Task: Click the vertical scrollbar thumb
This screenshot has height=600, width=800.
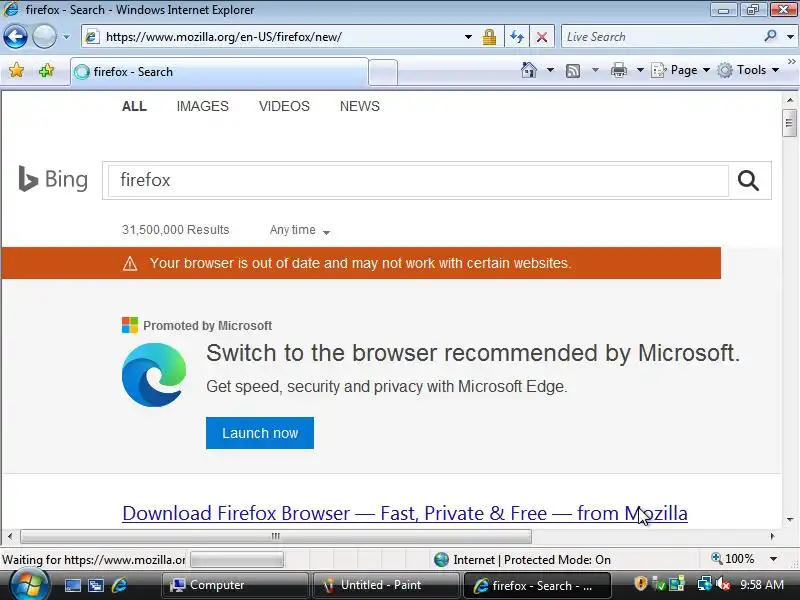Action: tap(790, 123)
